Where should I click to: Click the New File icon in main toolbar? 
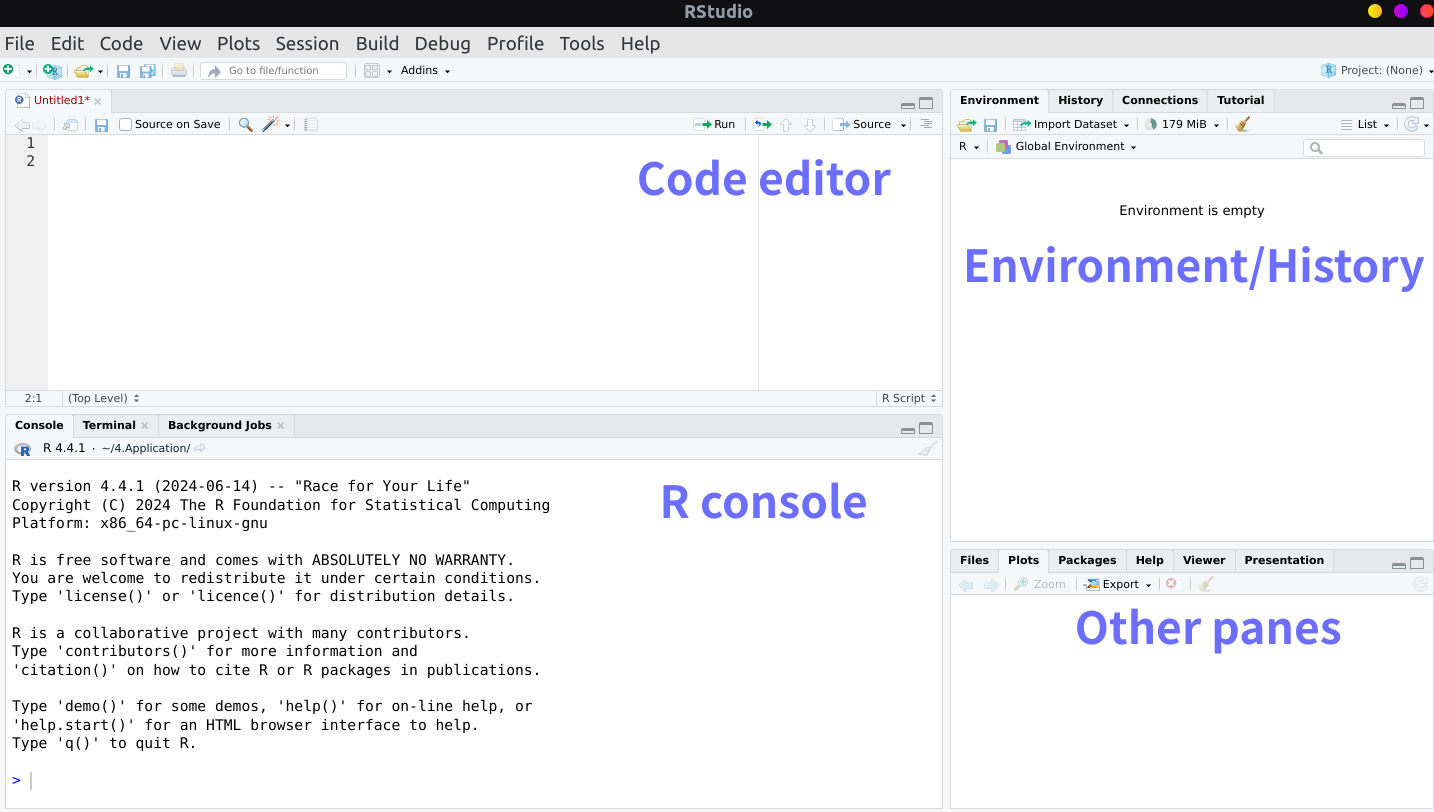coord(9,70)
